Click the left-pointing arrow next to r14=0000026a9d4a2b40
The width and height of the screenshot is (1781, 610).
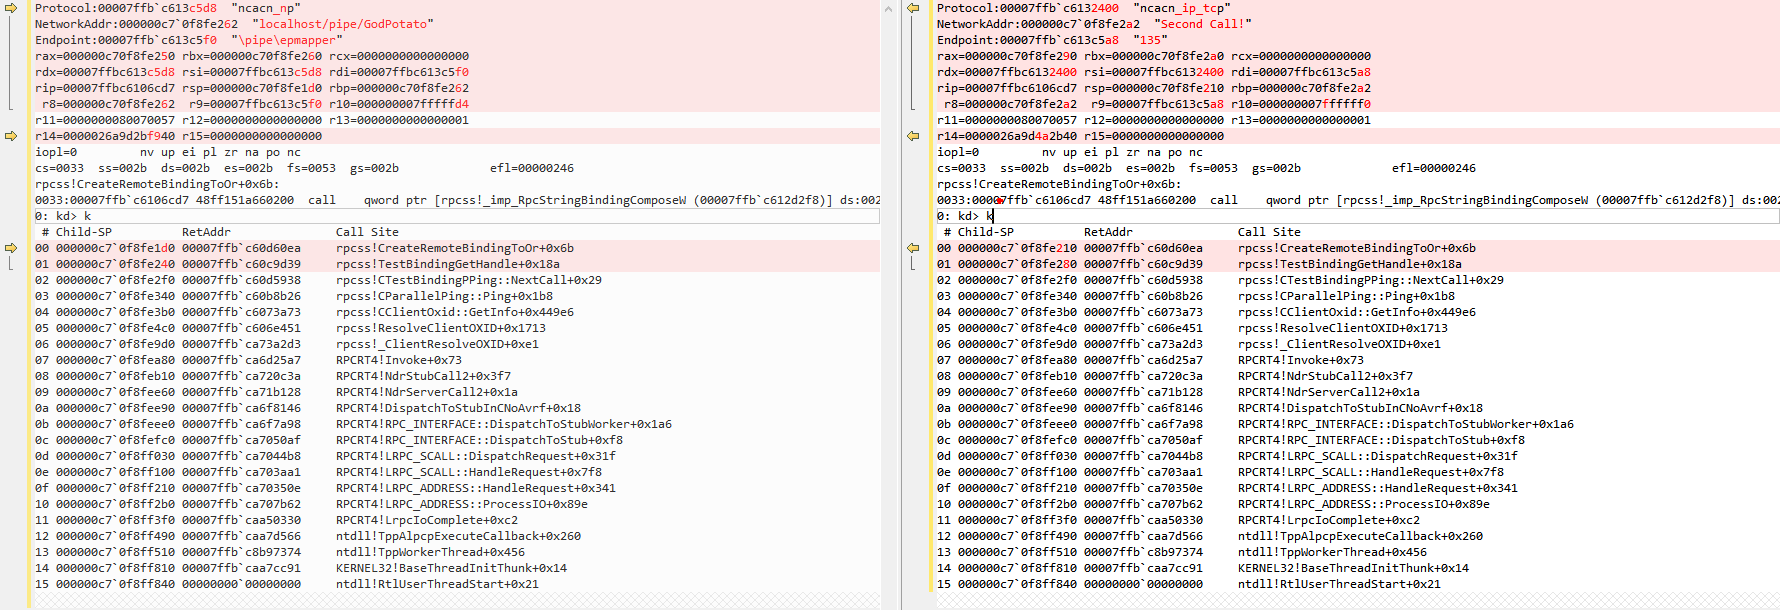point(913,136)
